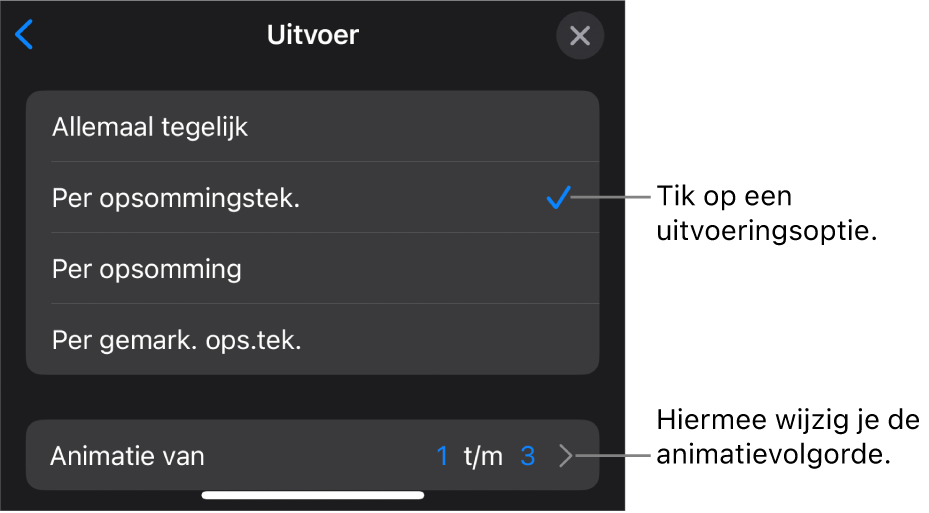The height and width of the screenshot is (513, 929).
Task: Click the 't/m' text between range numbers
Action: [x=484, y=457]
